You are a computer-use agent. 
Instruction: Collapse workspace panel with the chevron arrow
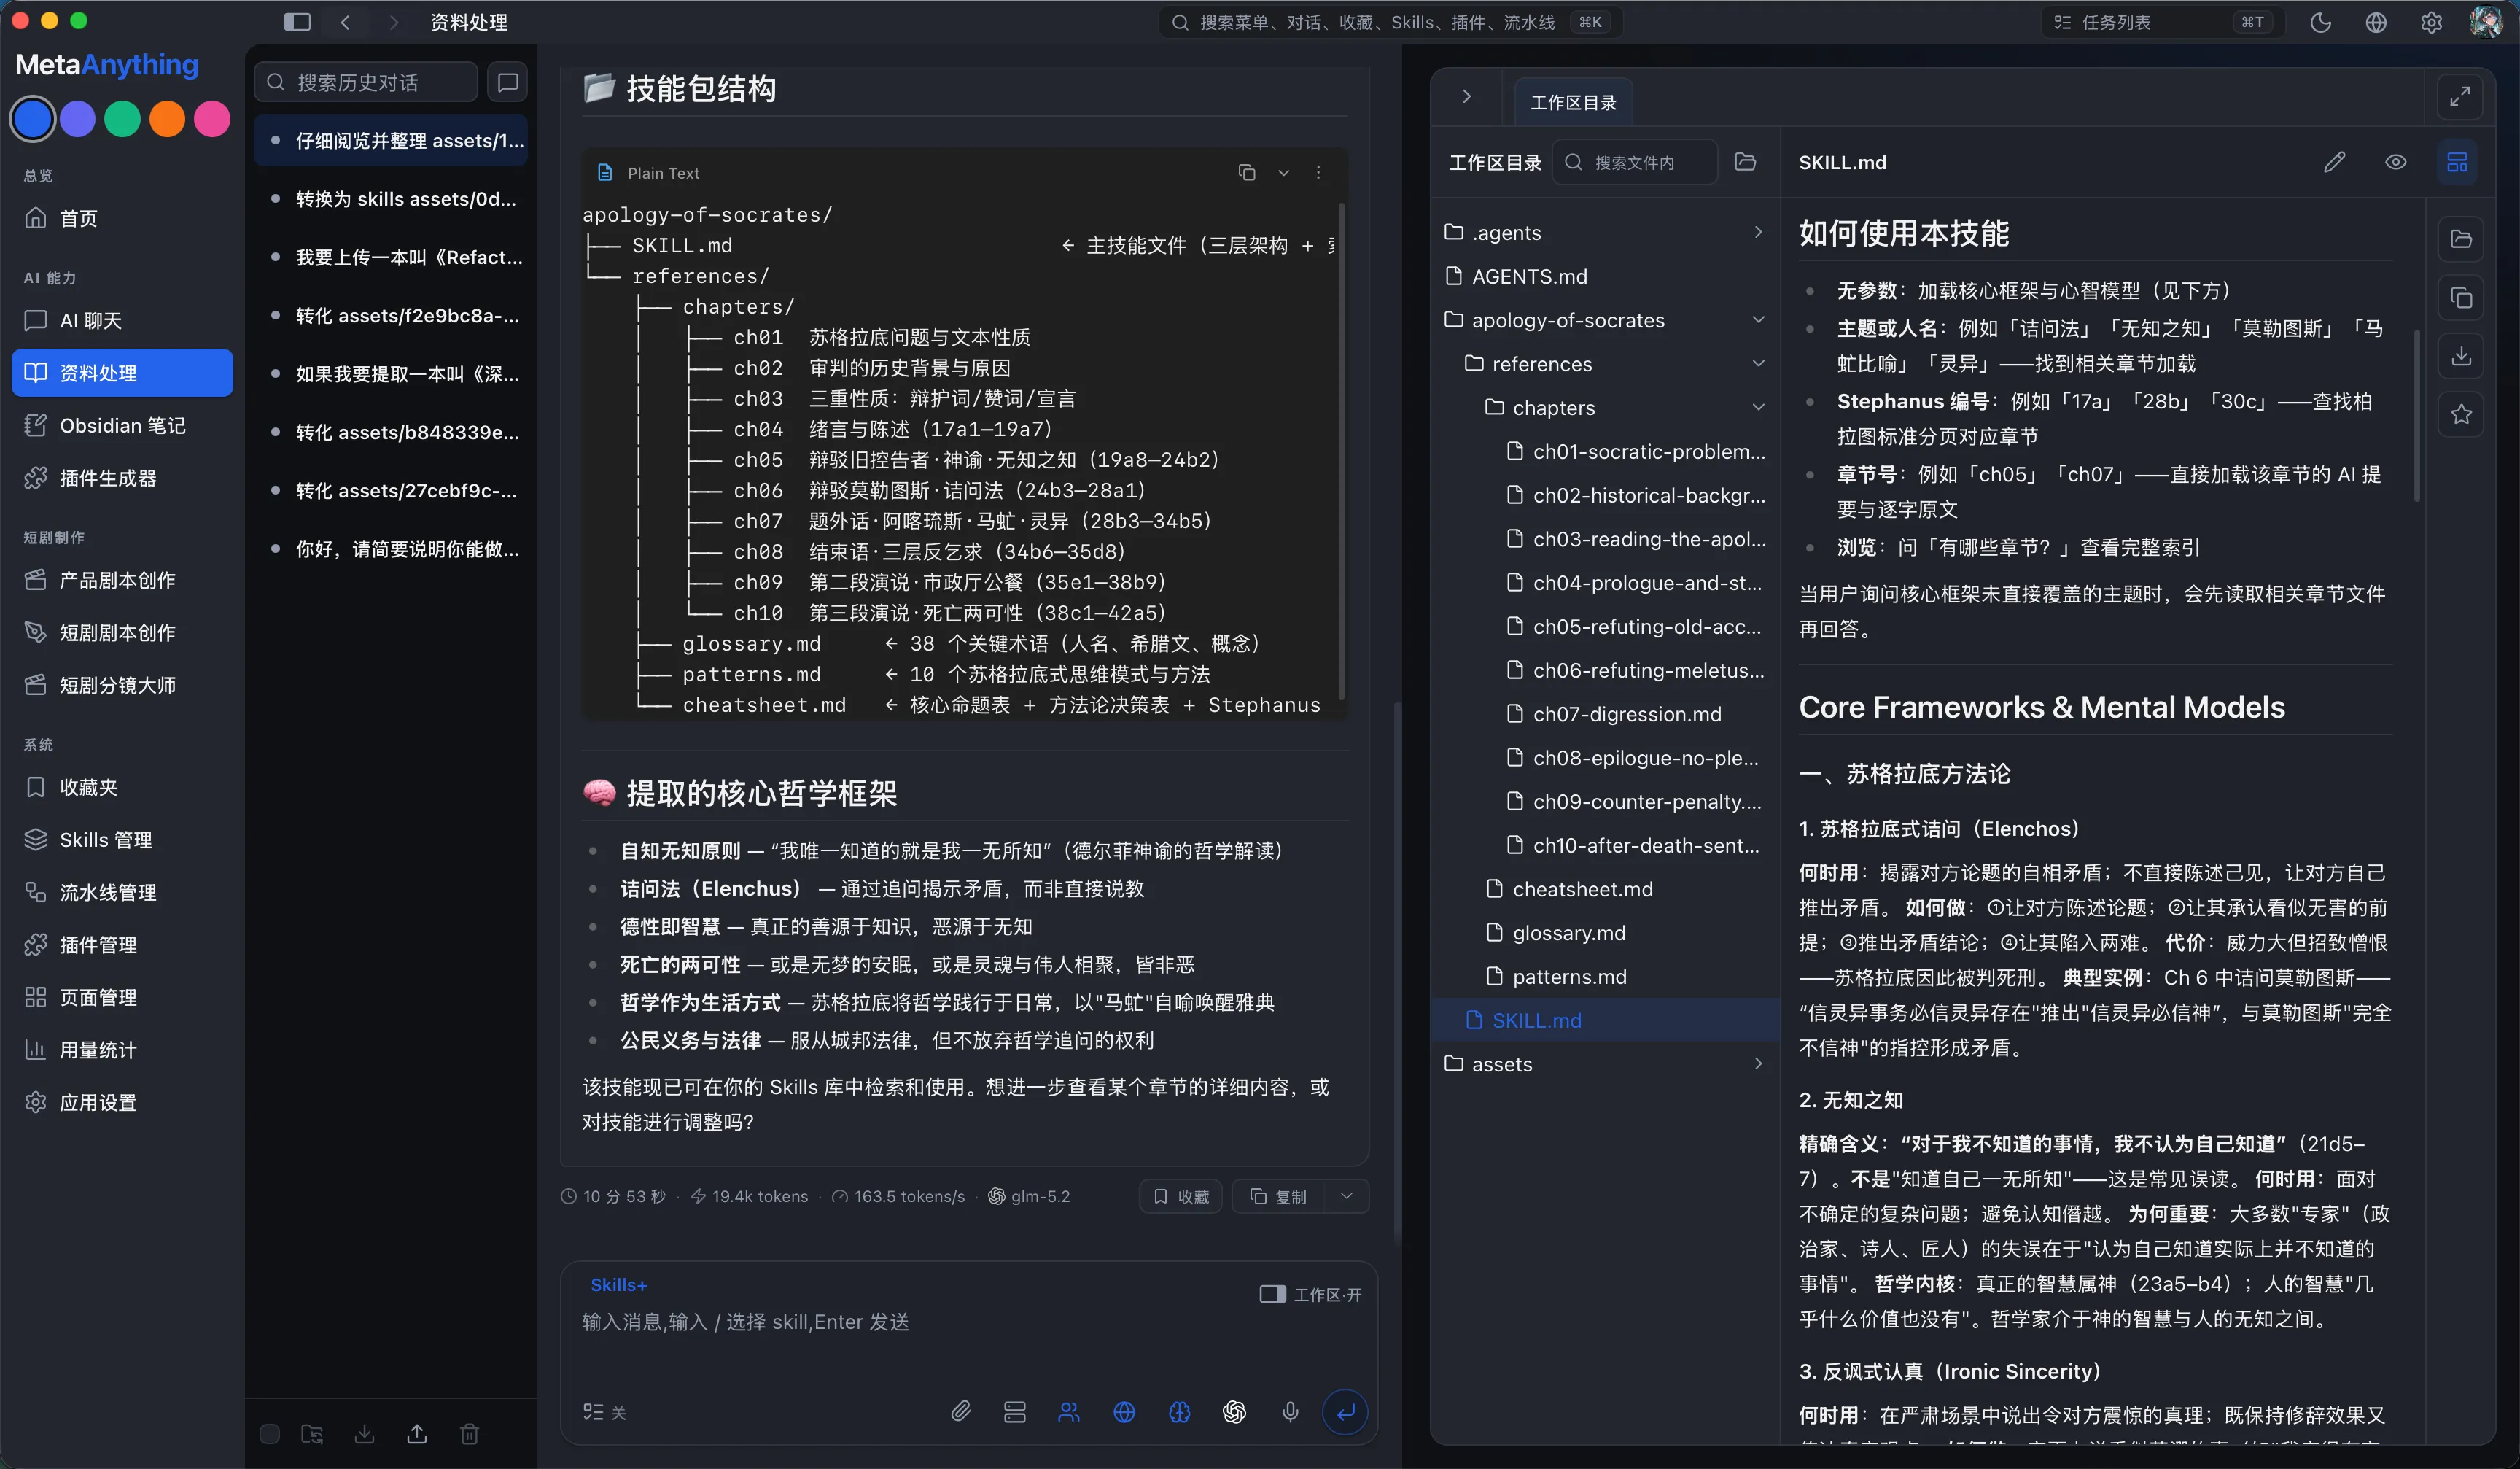coord(1466,97)
